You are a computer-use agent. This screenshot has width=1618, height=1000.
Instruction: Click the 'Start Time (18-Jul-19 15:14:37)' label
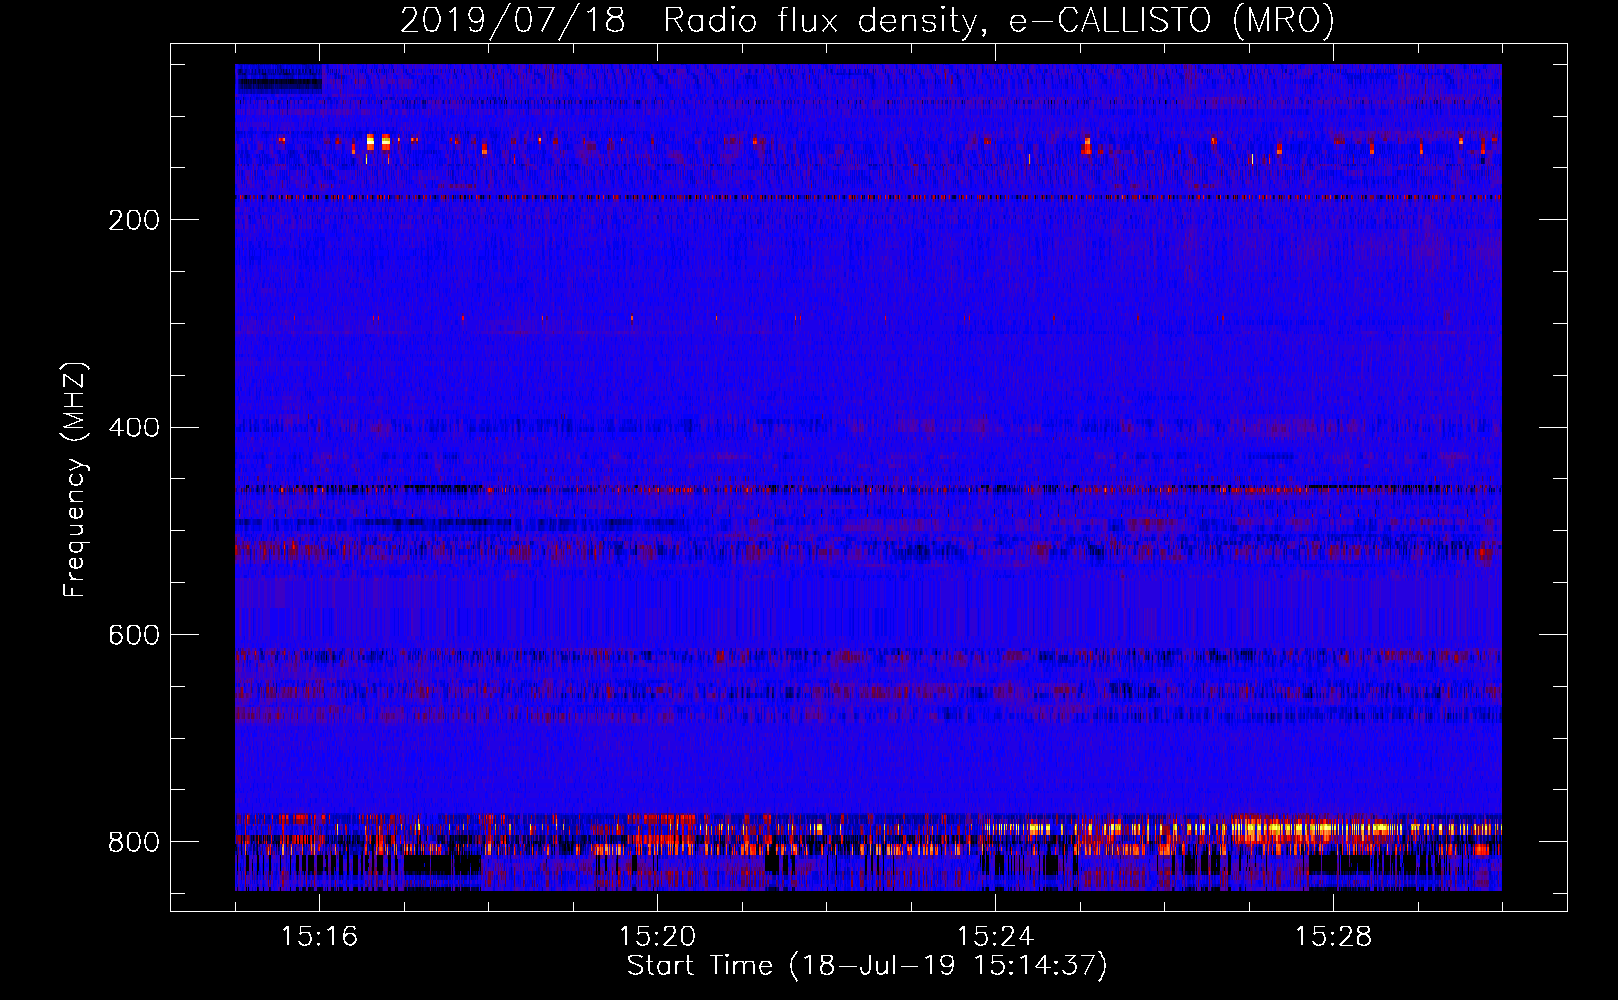(867, 966)
